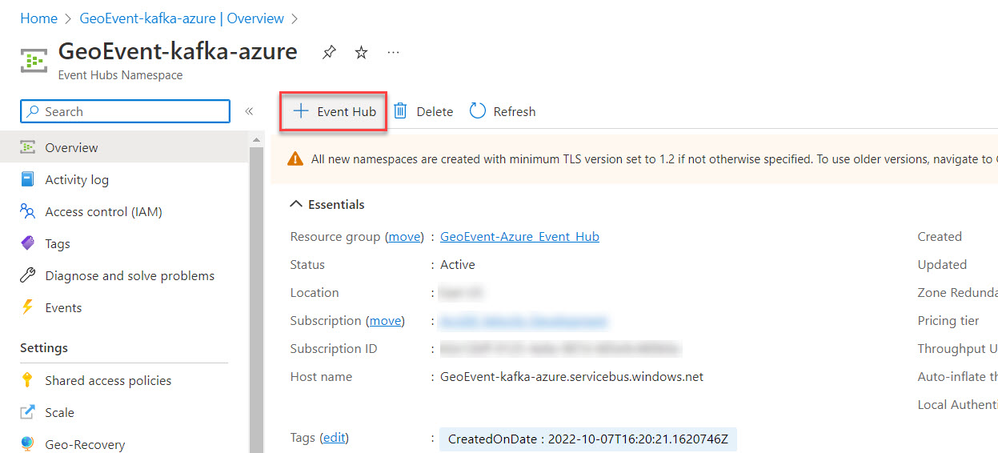Click move link next to Resource group
998x453 pixels.
point(405,237)
